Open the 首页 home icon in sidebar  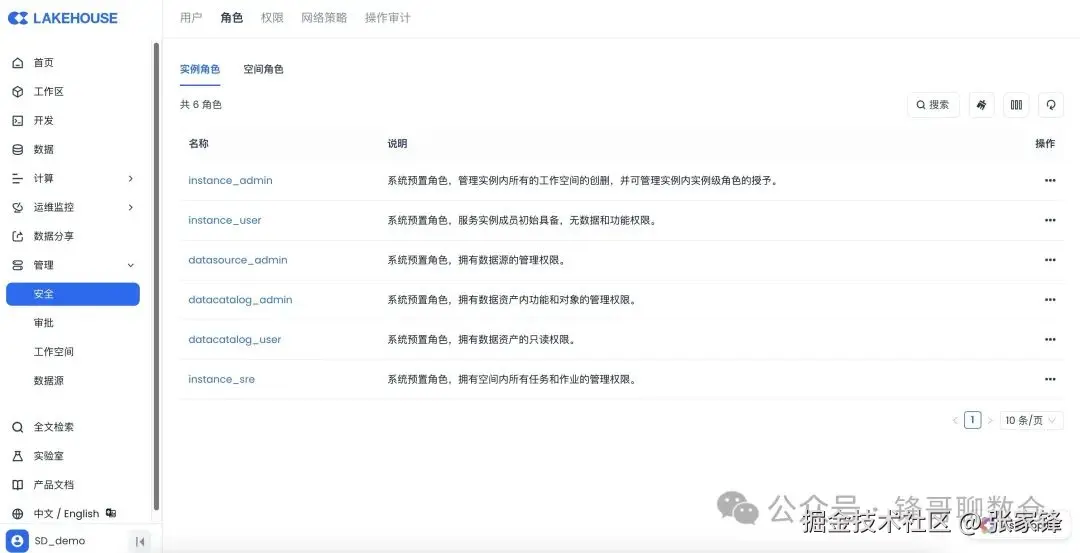pyautogui.click(x=18, y=63)
